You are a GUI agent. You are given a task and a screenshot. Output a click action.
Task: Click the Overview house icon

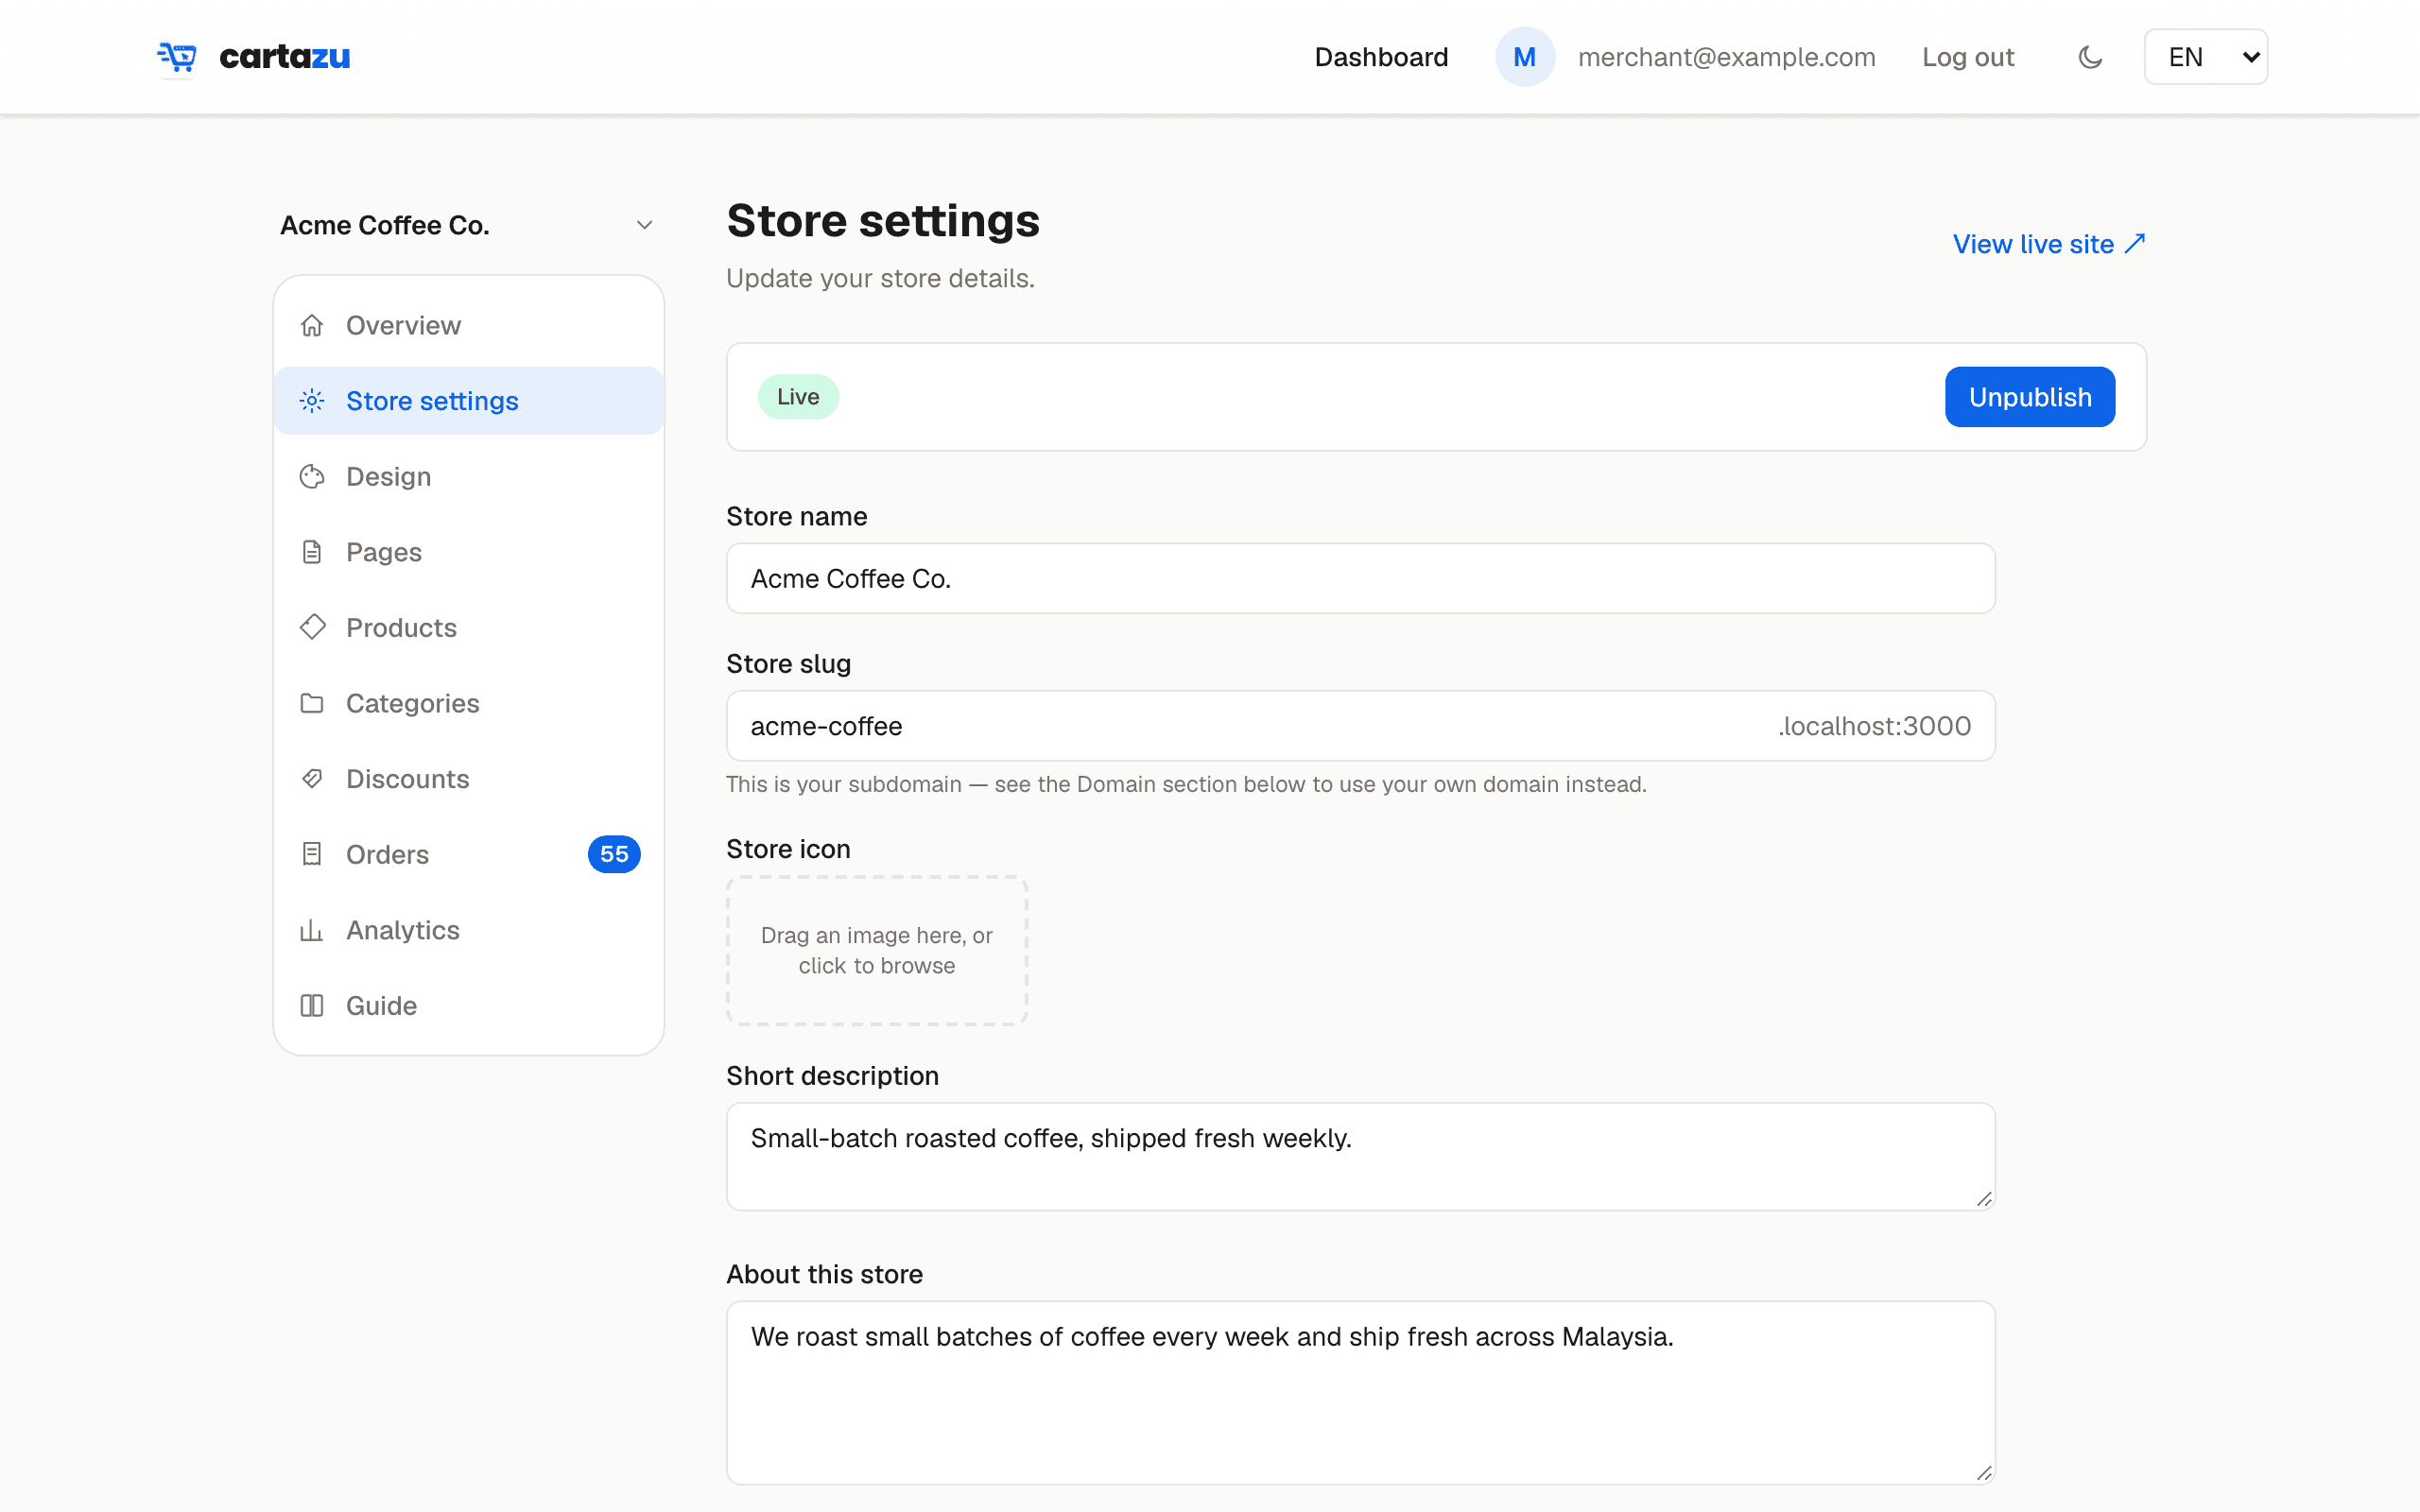pyautogui.click(x=312, y=326)
